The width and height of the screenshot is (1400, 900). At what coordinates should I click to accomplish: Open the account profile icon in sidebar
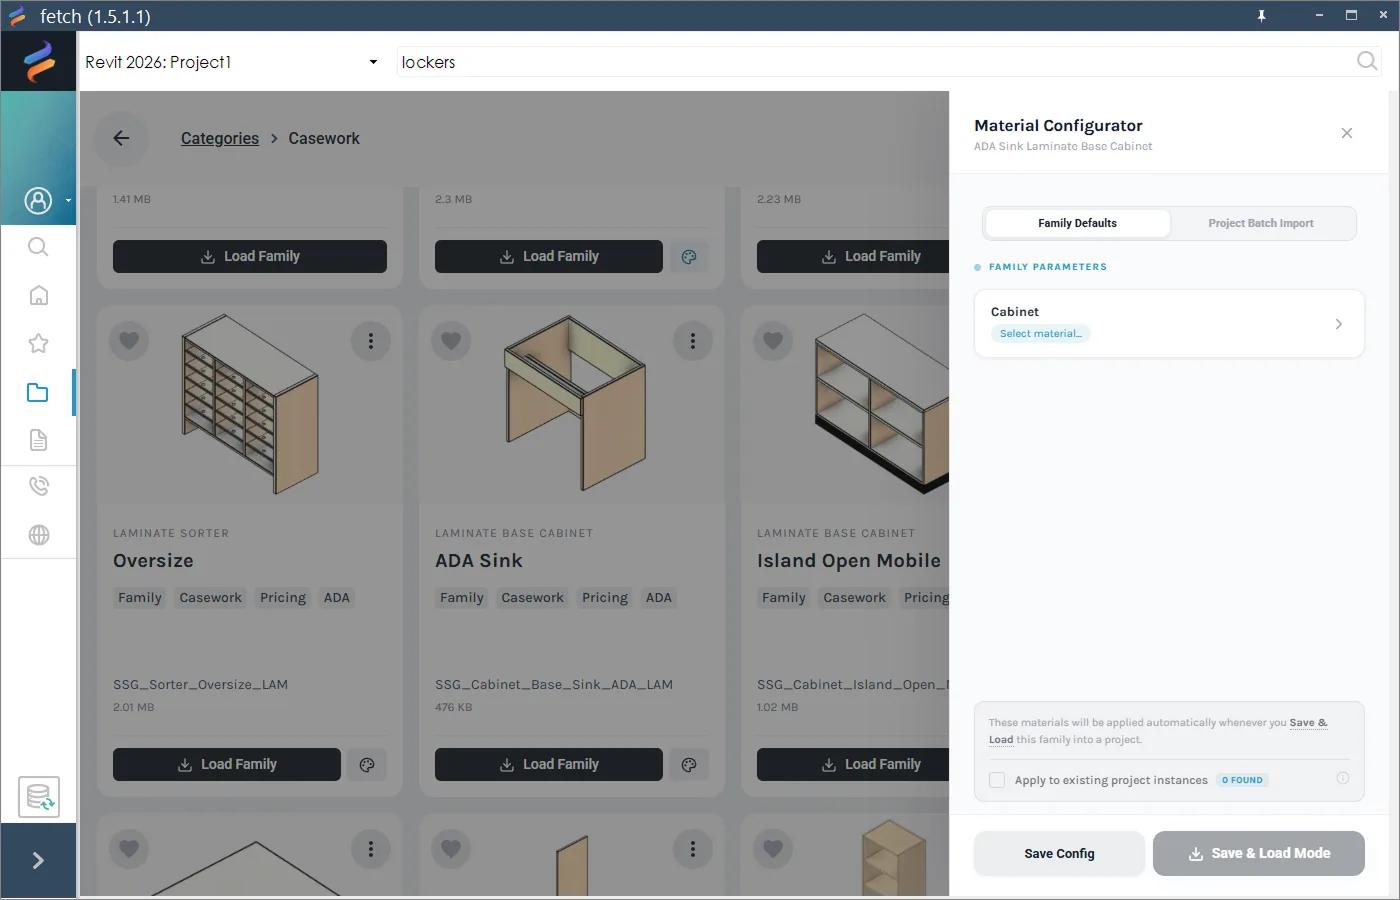(x=38, y=201)
